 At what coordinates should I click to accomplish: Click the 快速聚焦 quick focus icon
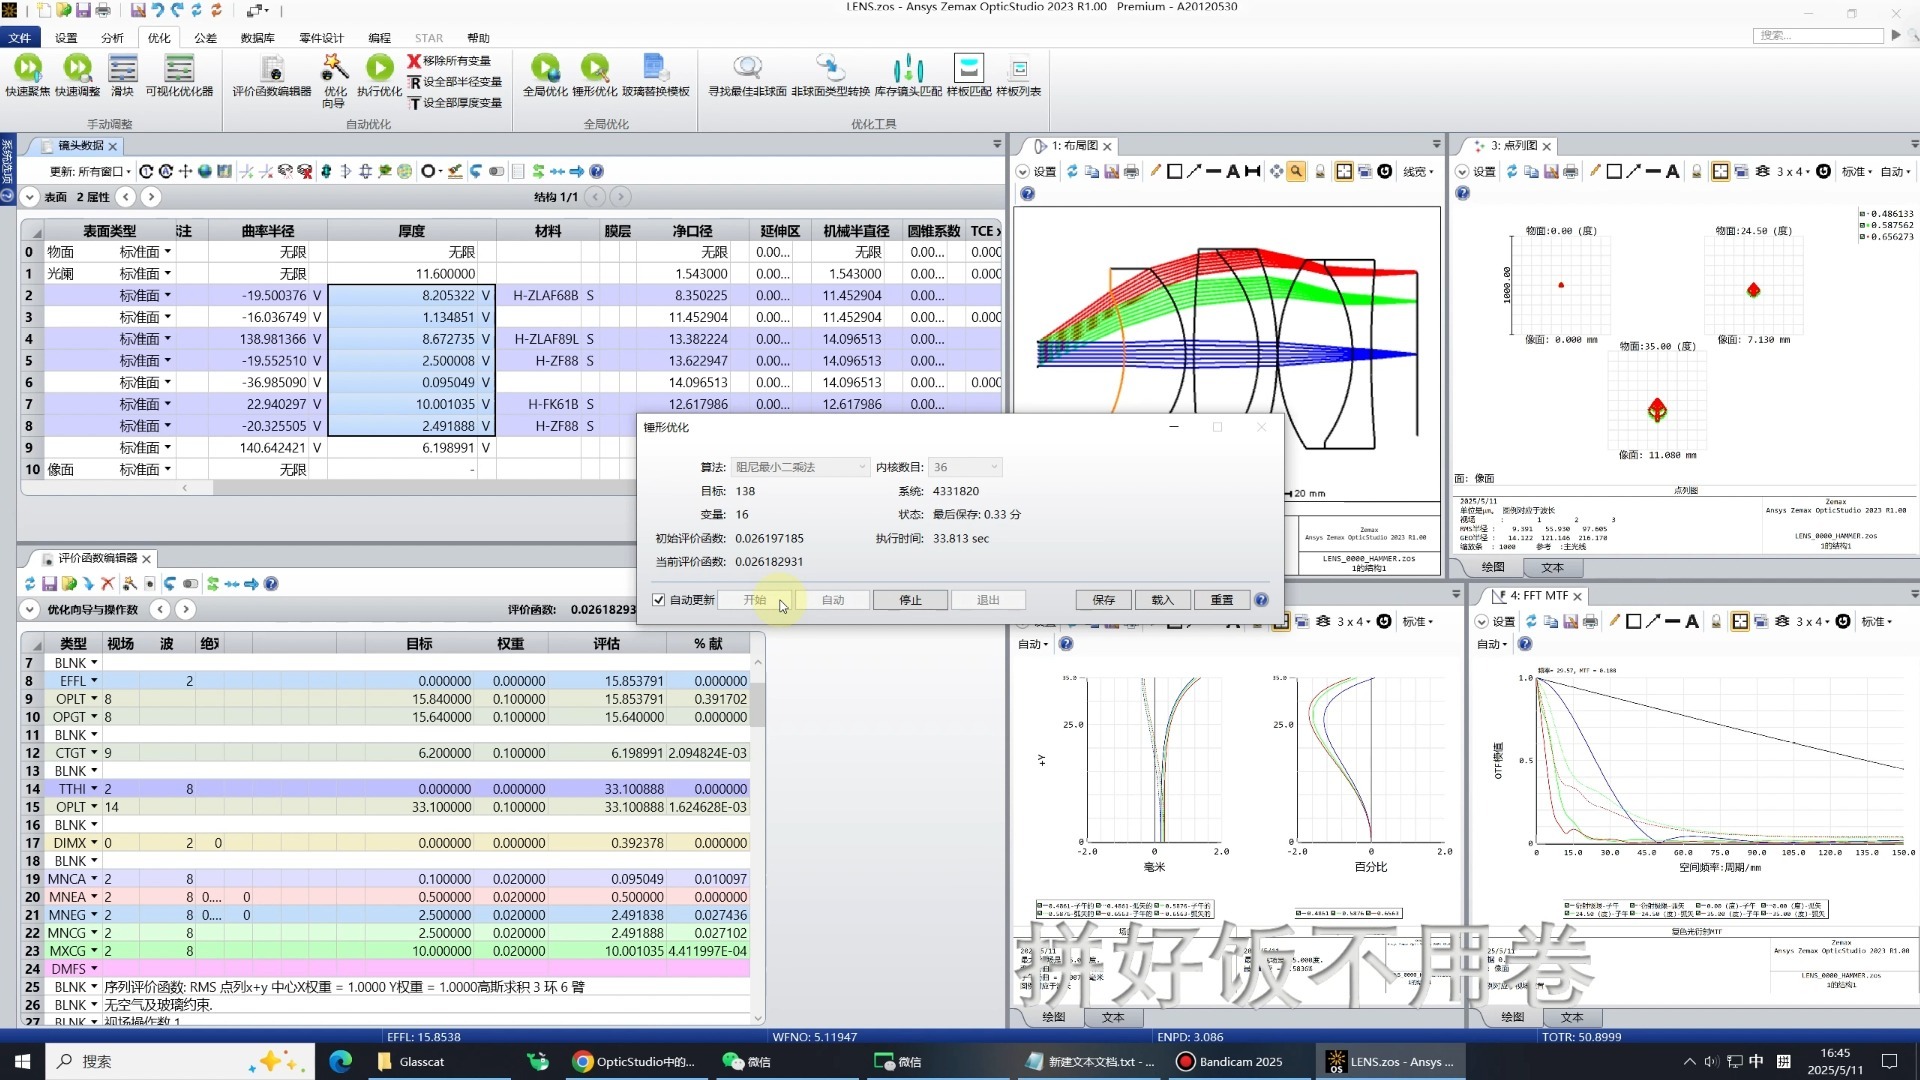27,68
